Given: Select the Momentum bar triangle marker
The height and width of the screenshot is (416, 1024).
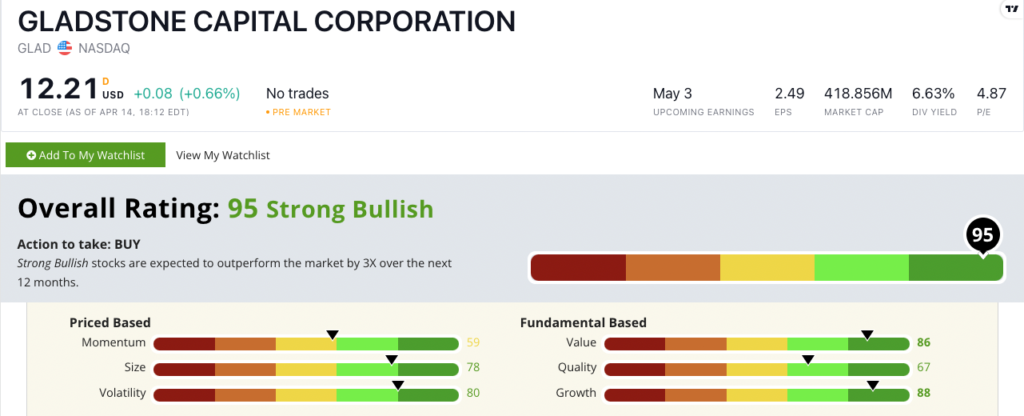Looking at the screenshot, I should point(333,334).
